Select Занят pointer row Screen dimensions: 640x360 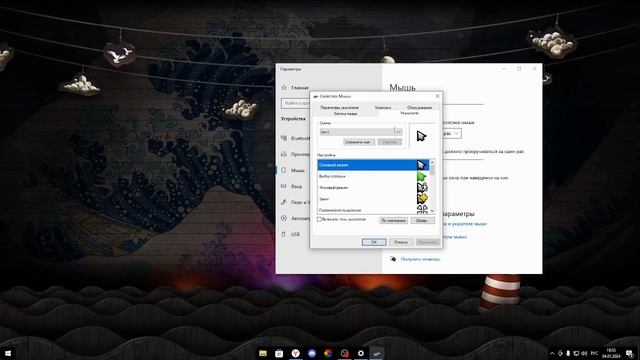pyautogui.click(x=373, y=199)
